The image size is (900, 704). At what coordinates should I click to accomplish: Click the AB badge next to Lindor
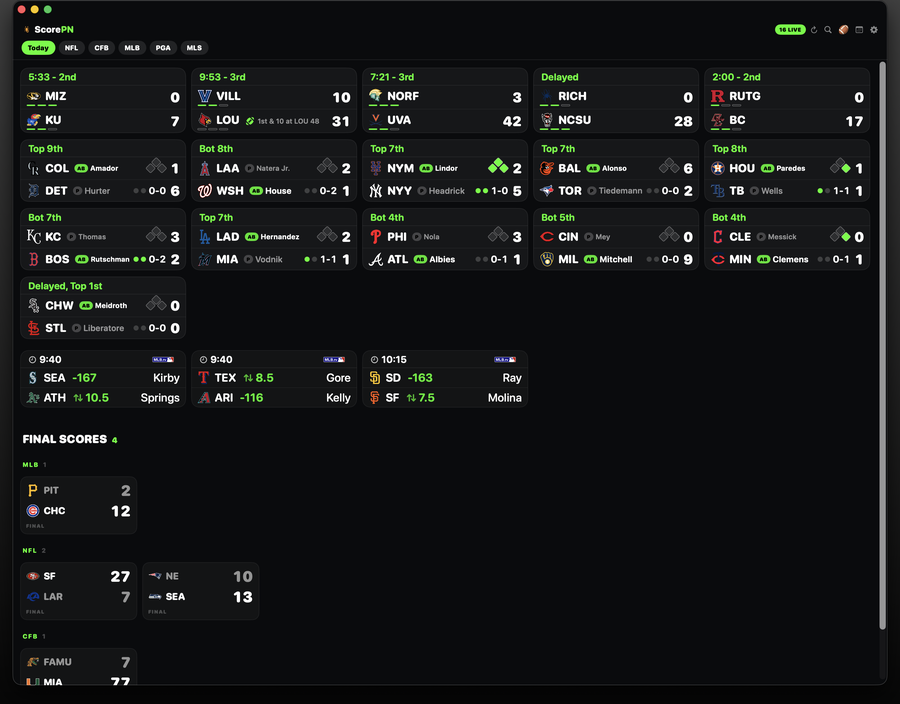pyautogui.click(x=425, y=168)
